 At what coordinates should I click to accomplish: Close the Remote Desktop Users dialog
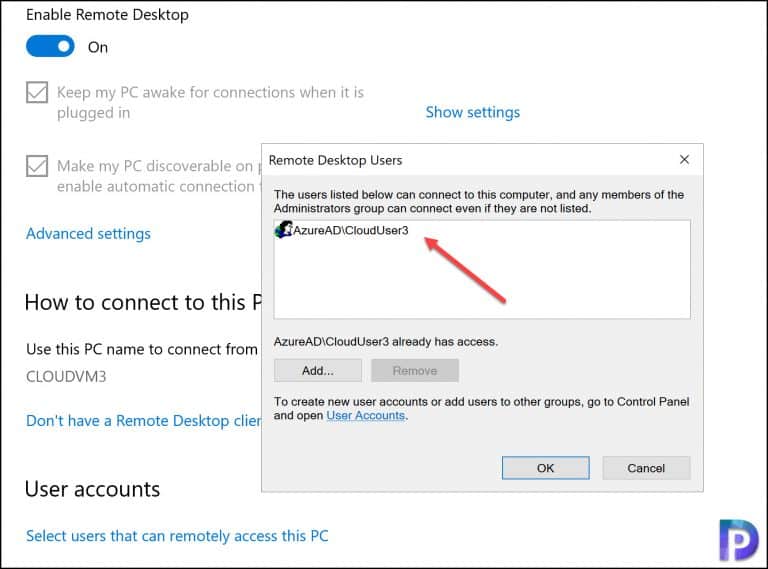coord(684,160)
